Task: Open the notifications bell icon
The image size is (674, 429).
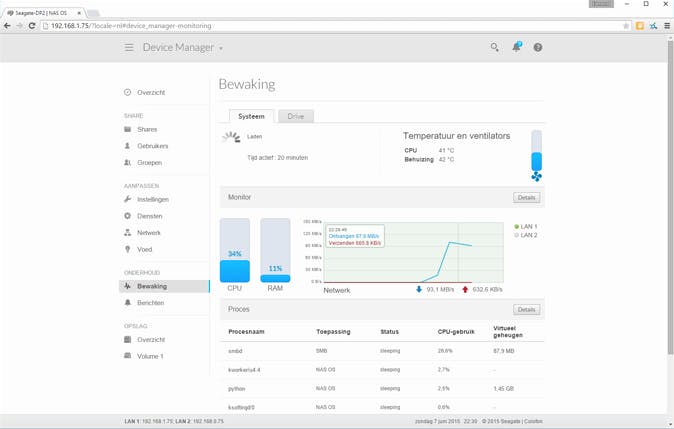Action: [x=517, y=47]
